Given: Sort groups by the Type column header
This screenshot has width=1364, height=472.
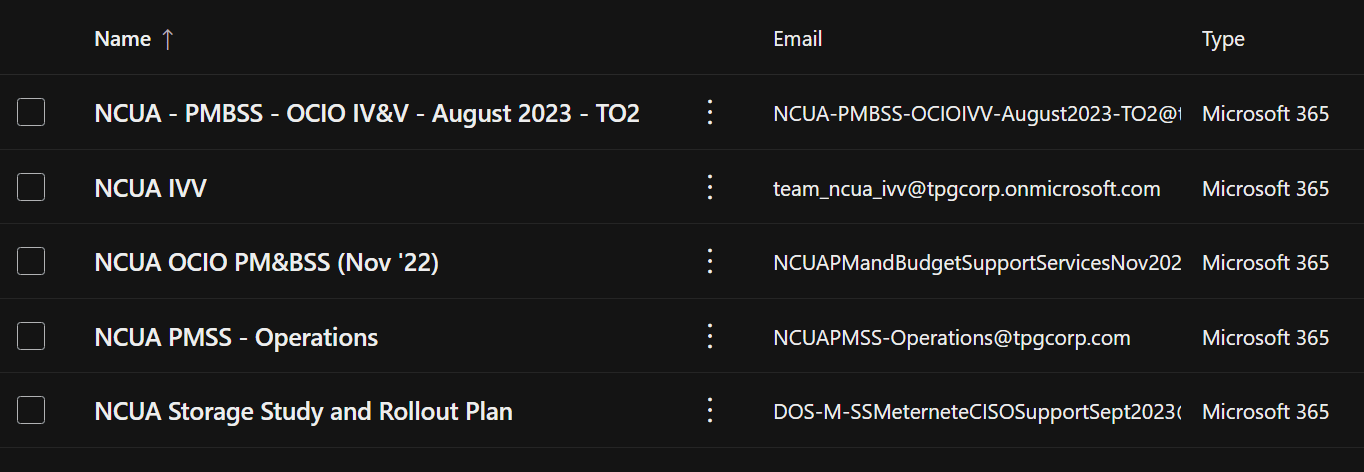Looking at the screenshot, I should (1223, 39).
